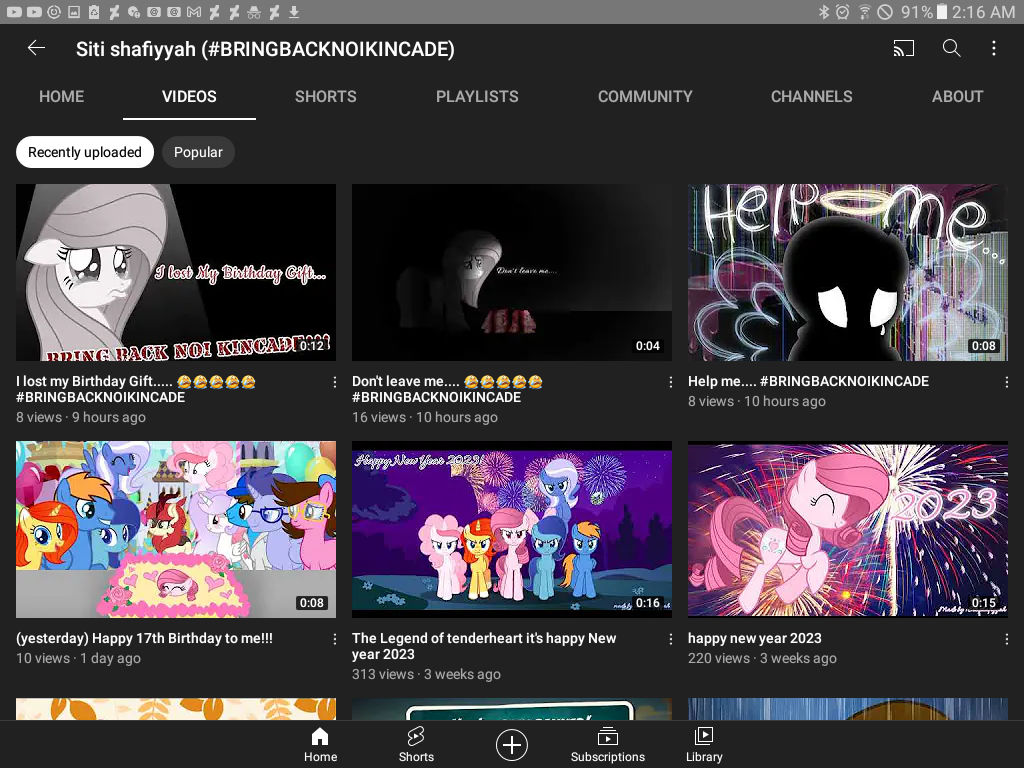The width and height of the screenshot is (1024, 768).
Task: Tap the Wi-Fi status icon
Action: pyautogui.click(x=864, y=12)
